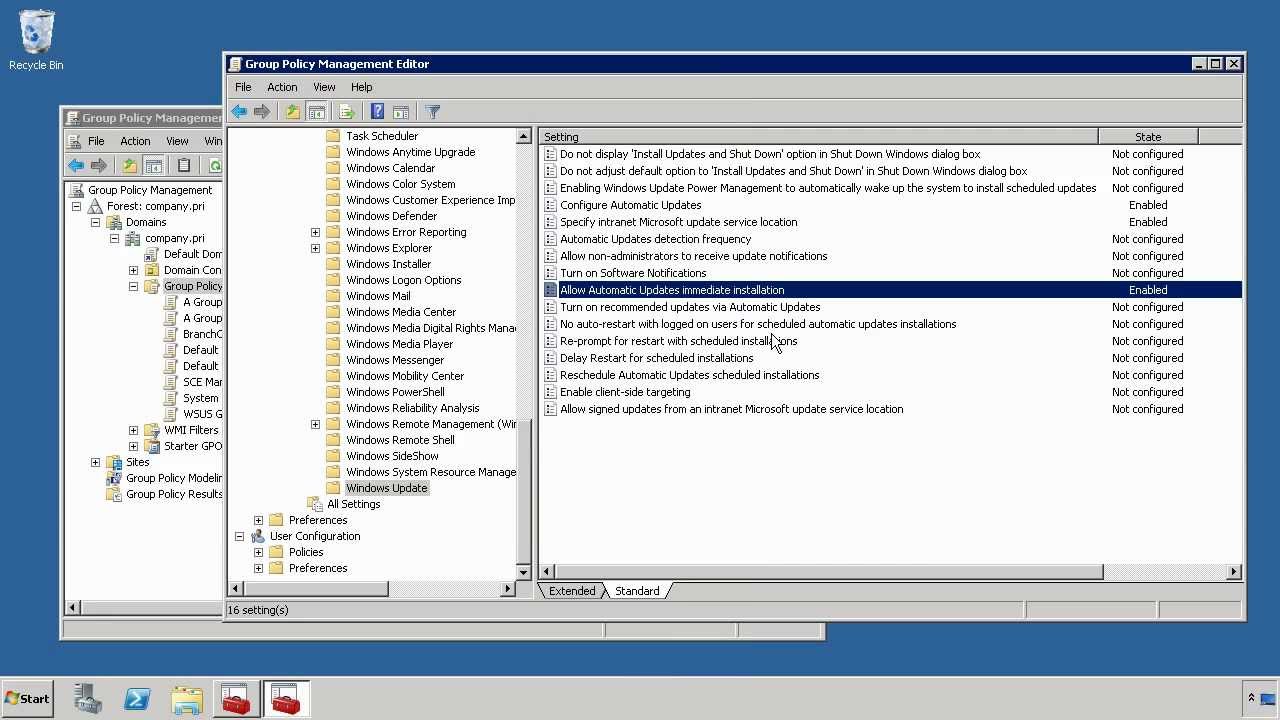Expand the Starter GPO node
1280x720 pixels.
133,446
